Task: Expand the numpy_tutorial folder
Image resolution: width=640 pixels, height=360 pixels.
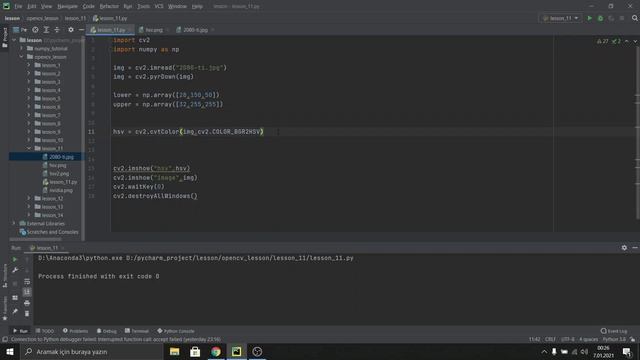Action: 22,49
